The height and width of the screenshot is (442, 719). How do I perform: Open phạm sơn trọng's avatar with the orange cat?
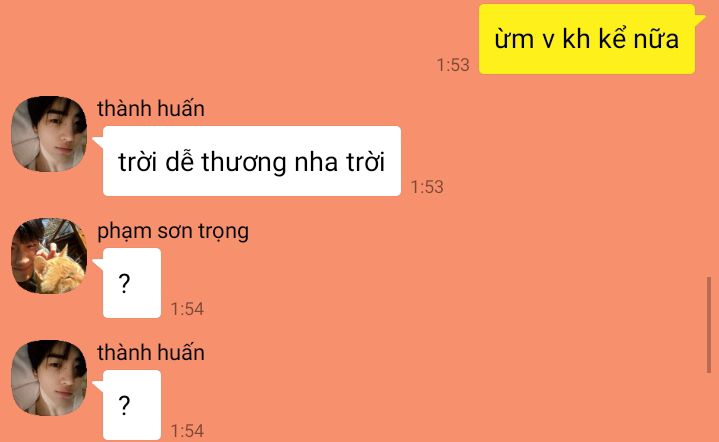pyautogui.click(x=49, y=256)
